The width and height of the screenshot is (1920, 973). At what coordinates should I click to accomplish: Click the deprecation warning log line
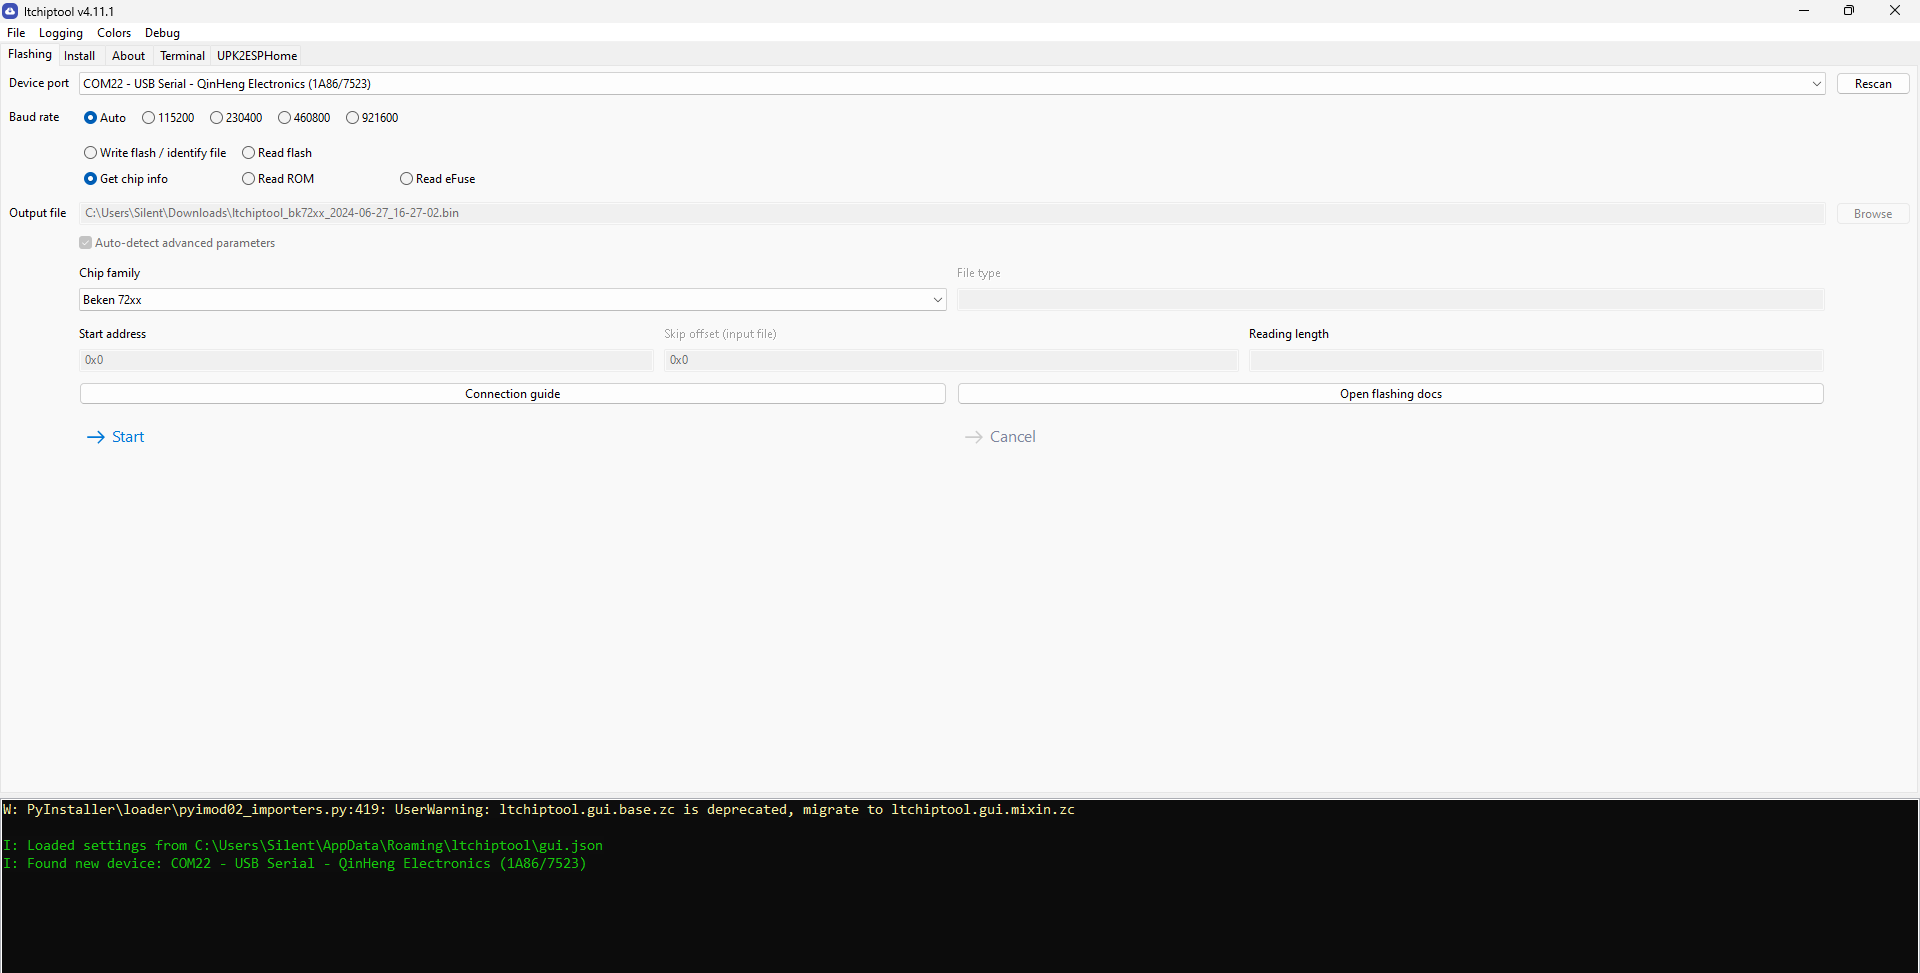pyautogui.click(x=539, y=810)
